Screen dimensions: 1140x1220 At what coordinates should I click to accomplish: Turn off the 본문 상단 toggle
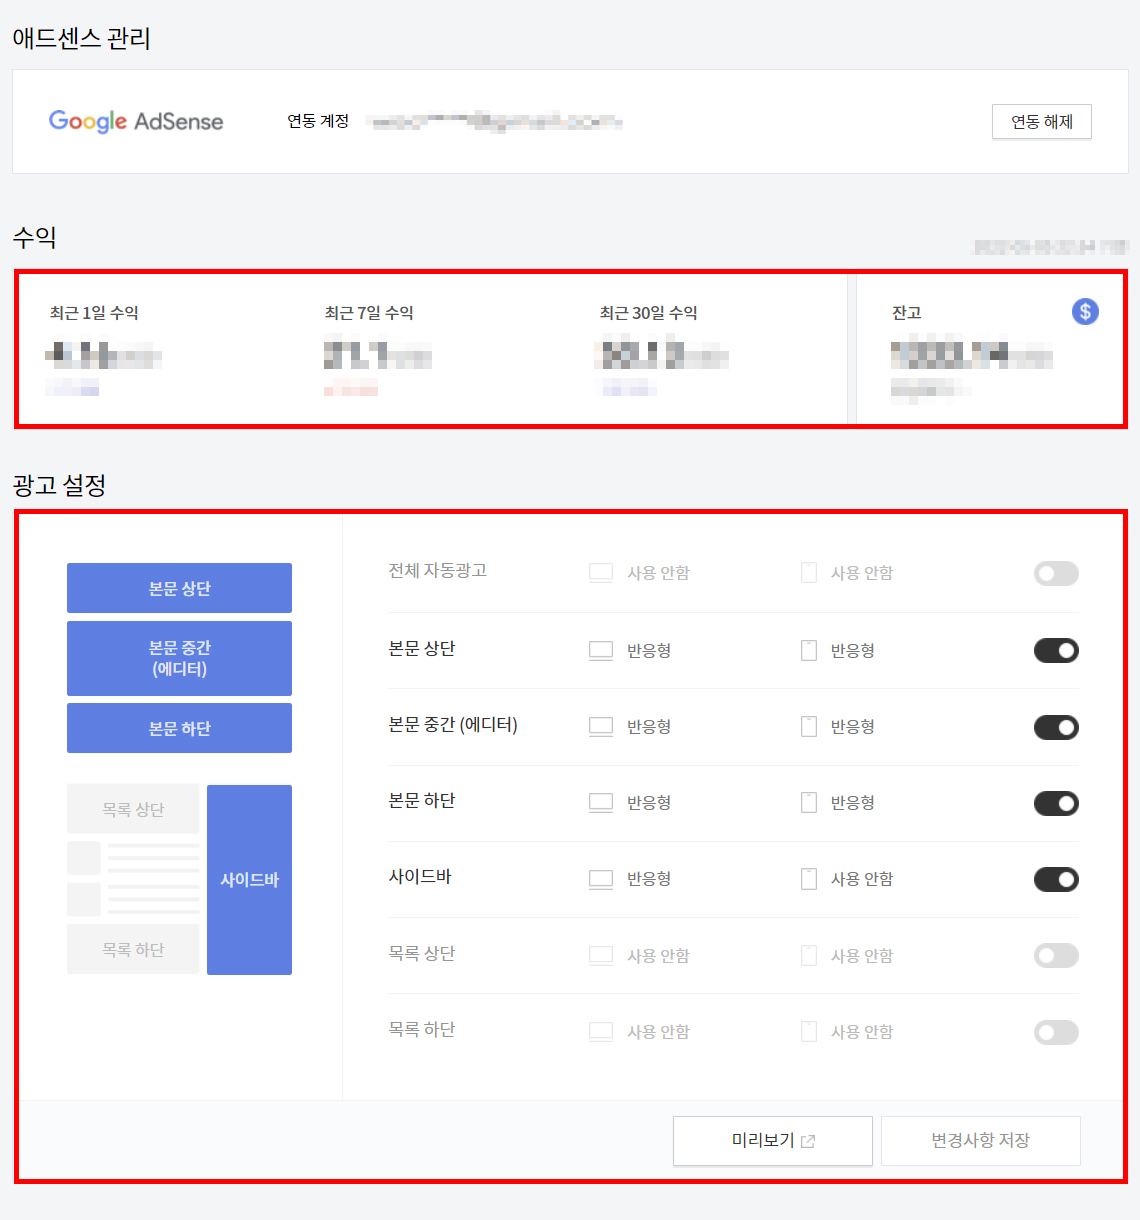(x=1056, y=650)
